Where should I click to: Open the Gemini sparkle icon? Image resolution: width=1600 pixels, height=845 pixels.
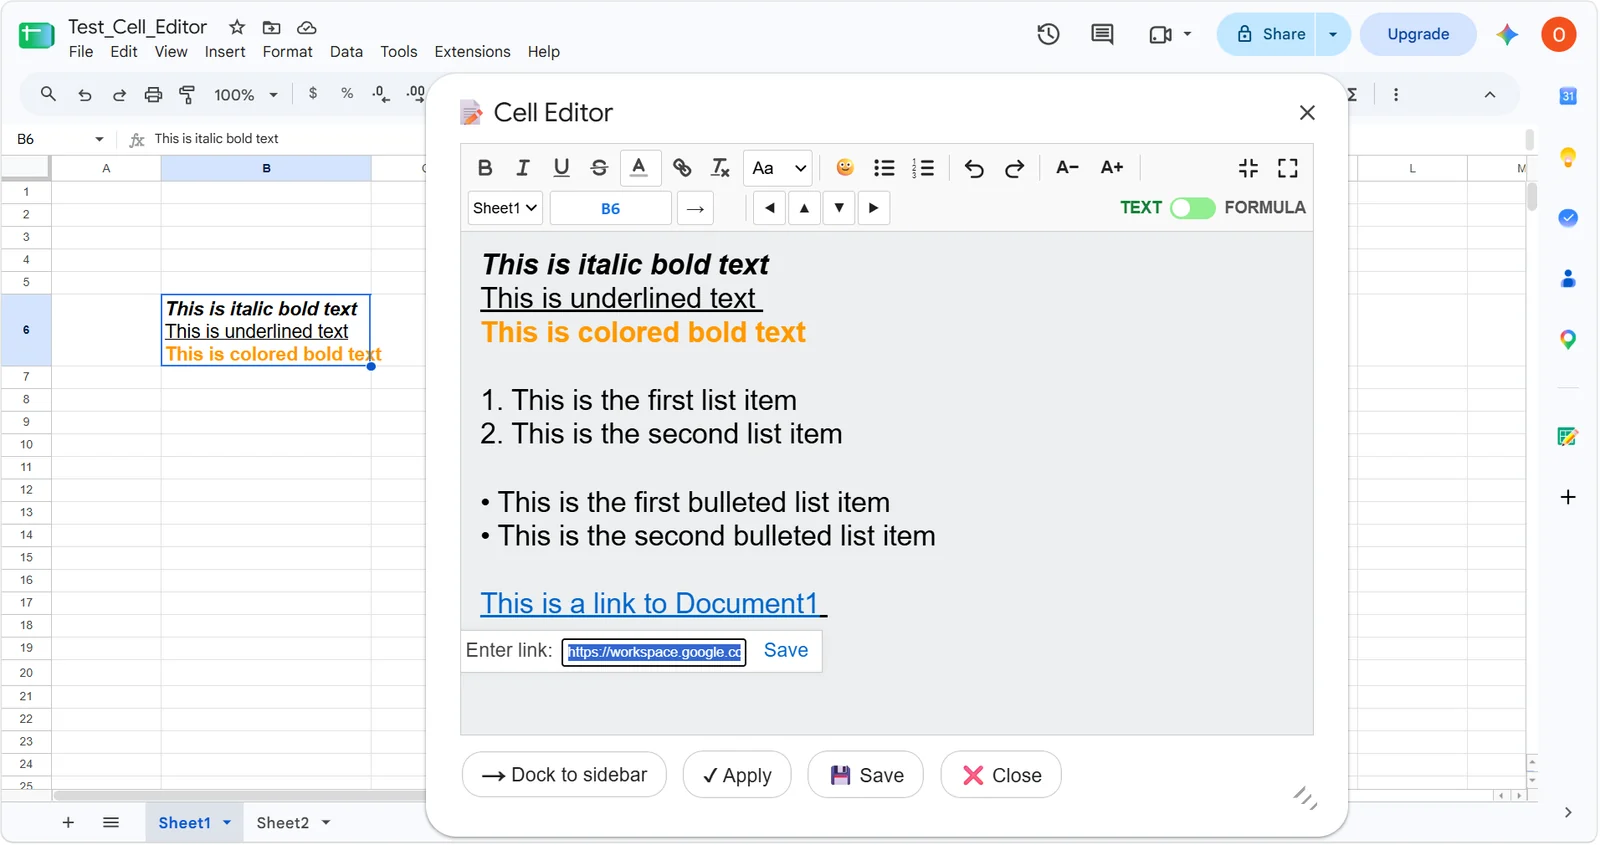pos(1507,34)
